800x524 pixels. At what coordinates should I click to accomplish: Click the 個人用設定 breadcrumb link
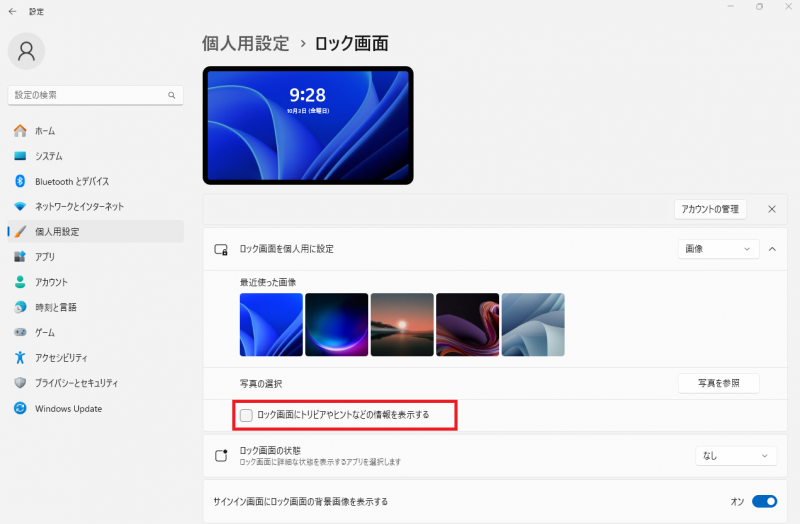(245, 43)
